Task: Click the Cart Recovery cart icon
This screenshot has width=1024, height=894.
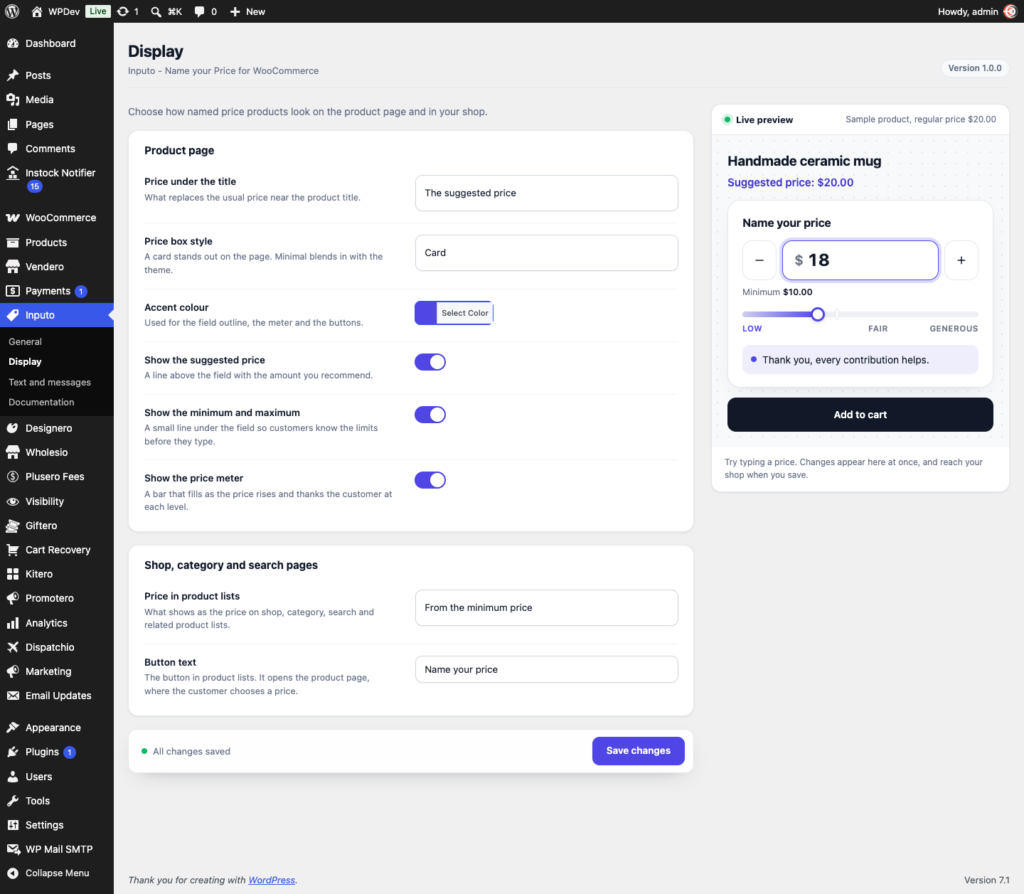Action: (x=12, y=549)
